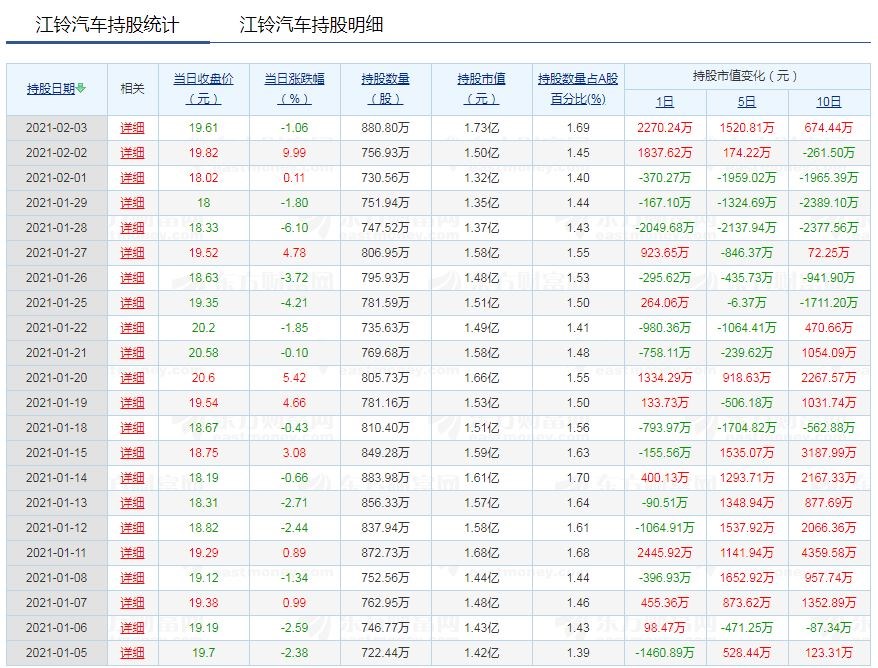Click holdings value 722.44万
Image resolution: width=878 pixels, height=668 pixels.
coord(385,653)
